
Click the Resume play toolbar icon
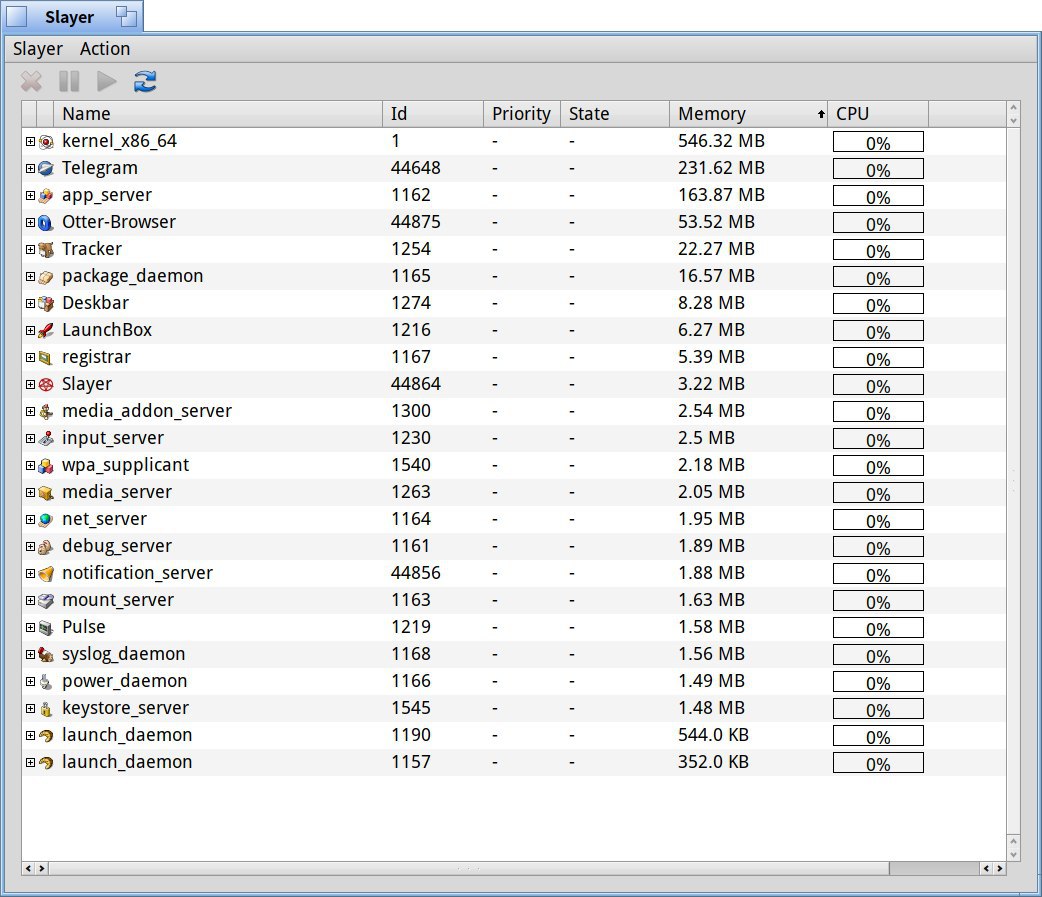[x=106, y=82]
